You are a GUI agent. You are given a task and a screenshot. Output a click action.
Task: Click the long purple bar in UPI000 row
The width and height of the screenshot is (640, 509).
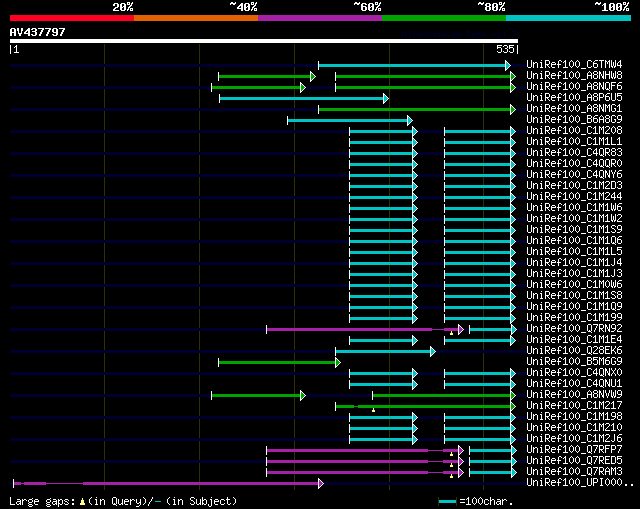[x=168, y=484]
